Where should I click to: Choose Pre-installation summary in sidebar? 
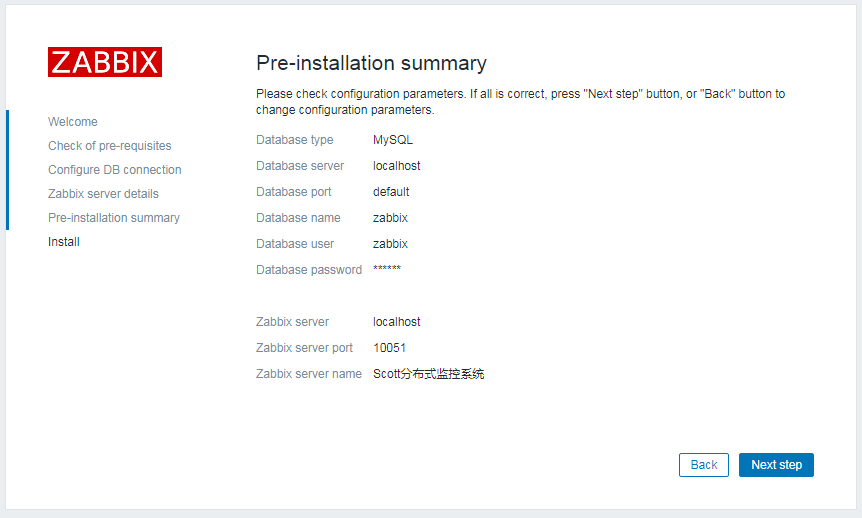(x=114, y=218)
